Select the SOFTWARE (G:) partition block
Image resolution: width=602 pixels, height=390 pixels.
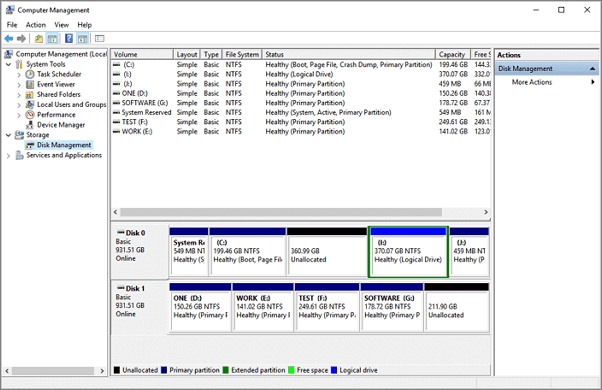tap(392, 307)
